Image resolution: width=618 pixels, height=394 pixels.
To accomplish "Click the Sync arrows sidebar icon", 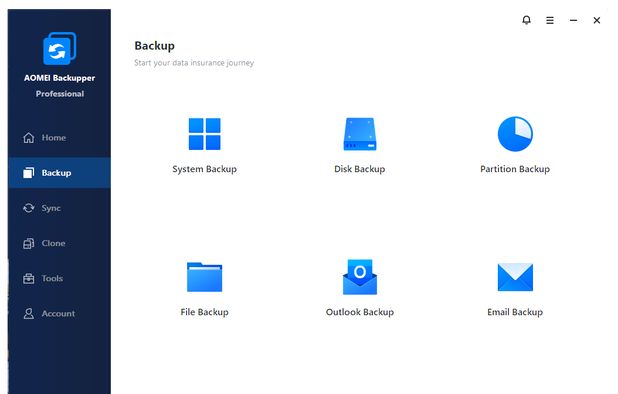I will 29,208.
